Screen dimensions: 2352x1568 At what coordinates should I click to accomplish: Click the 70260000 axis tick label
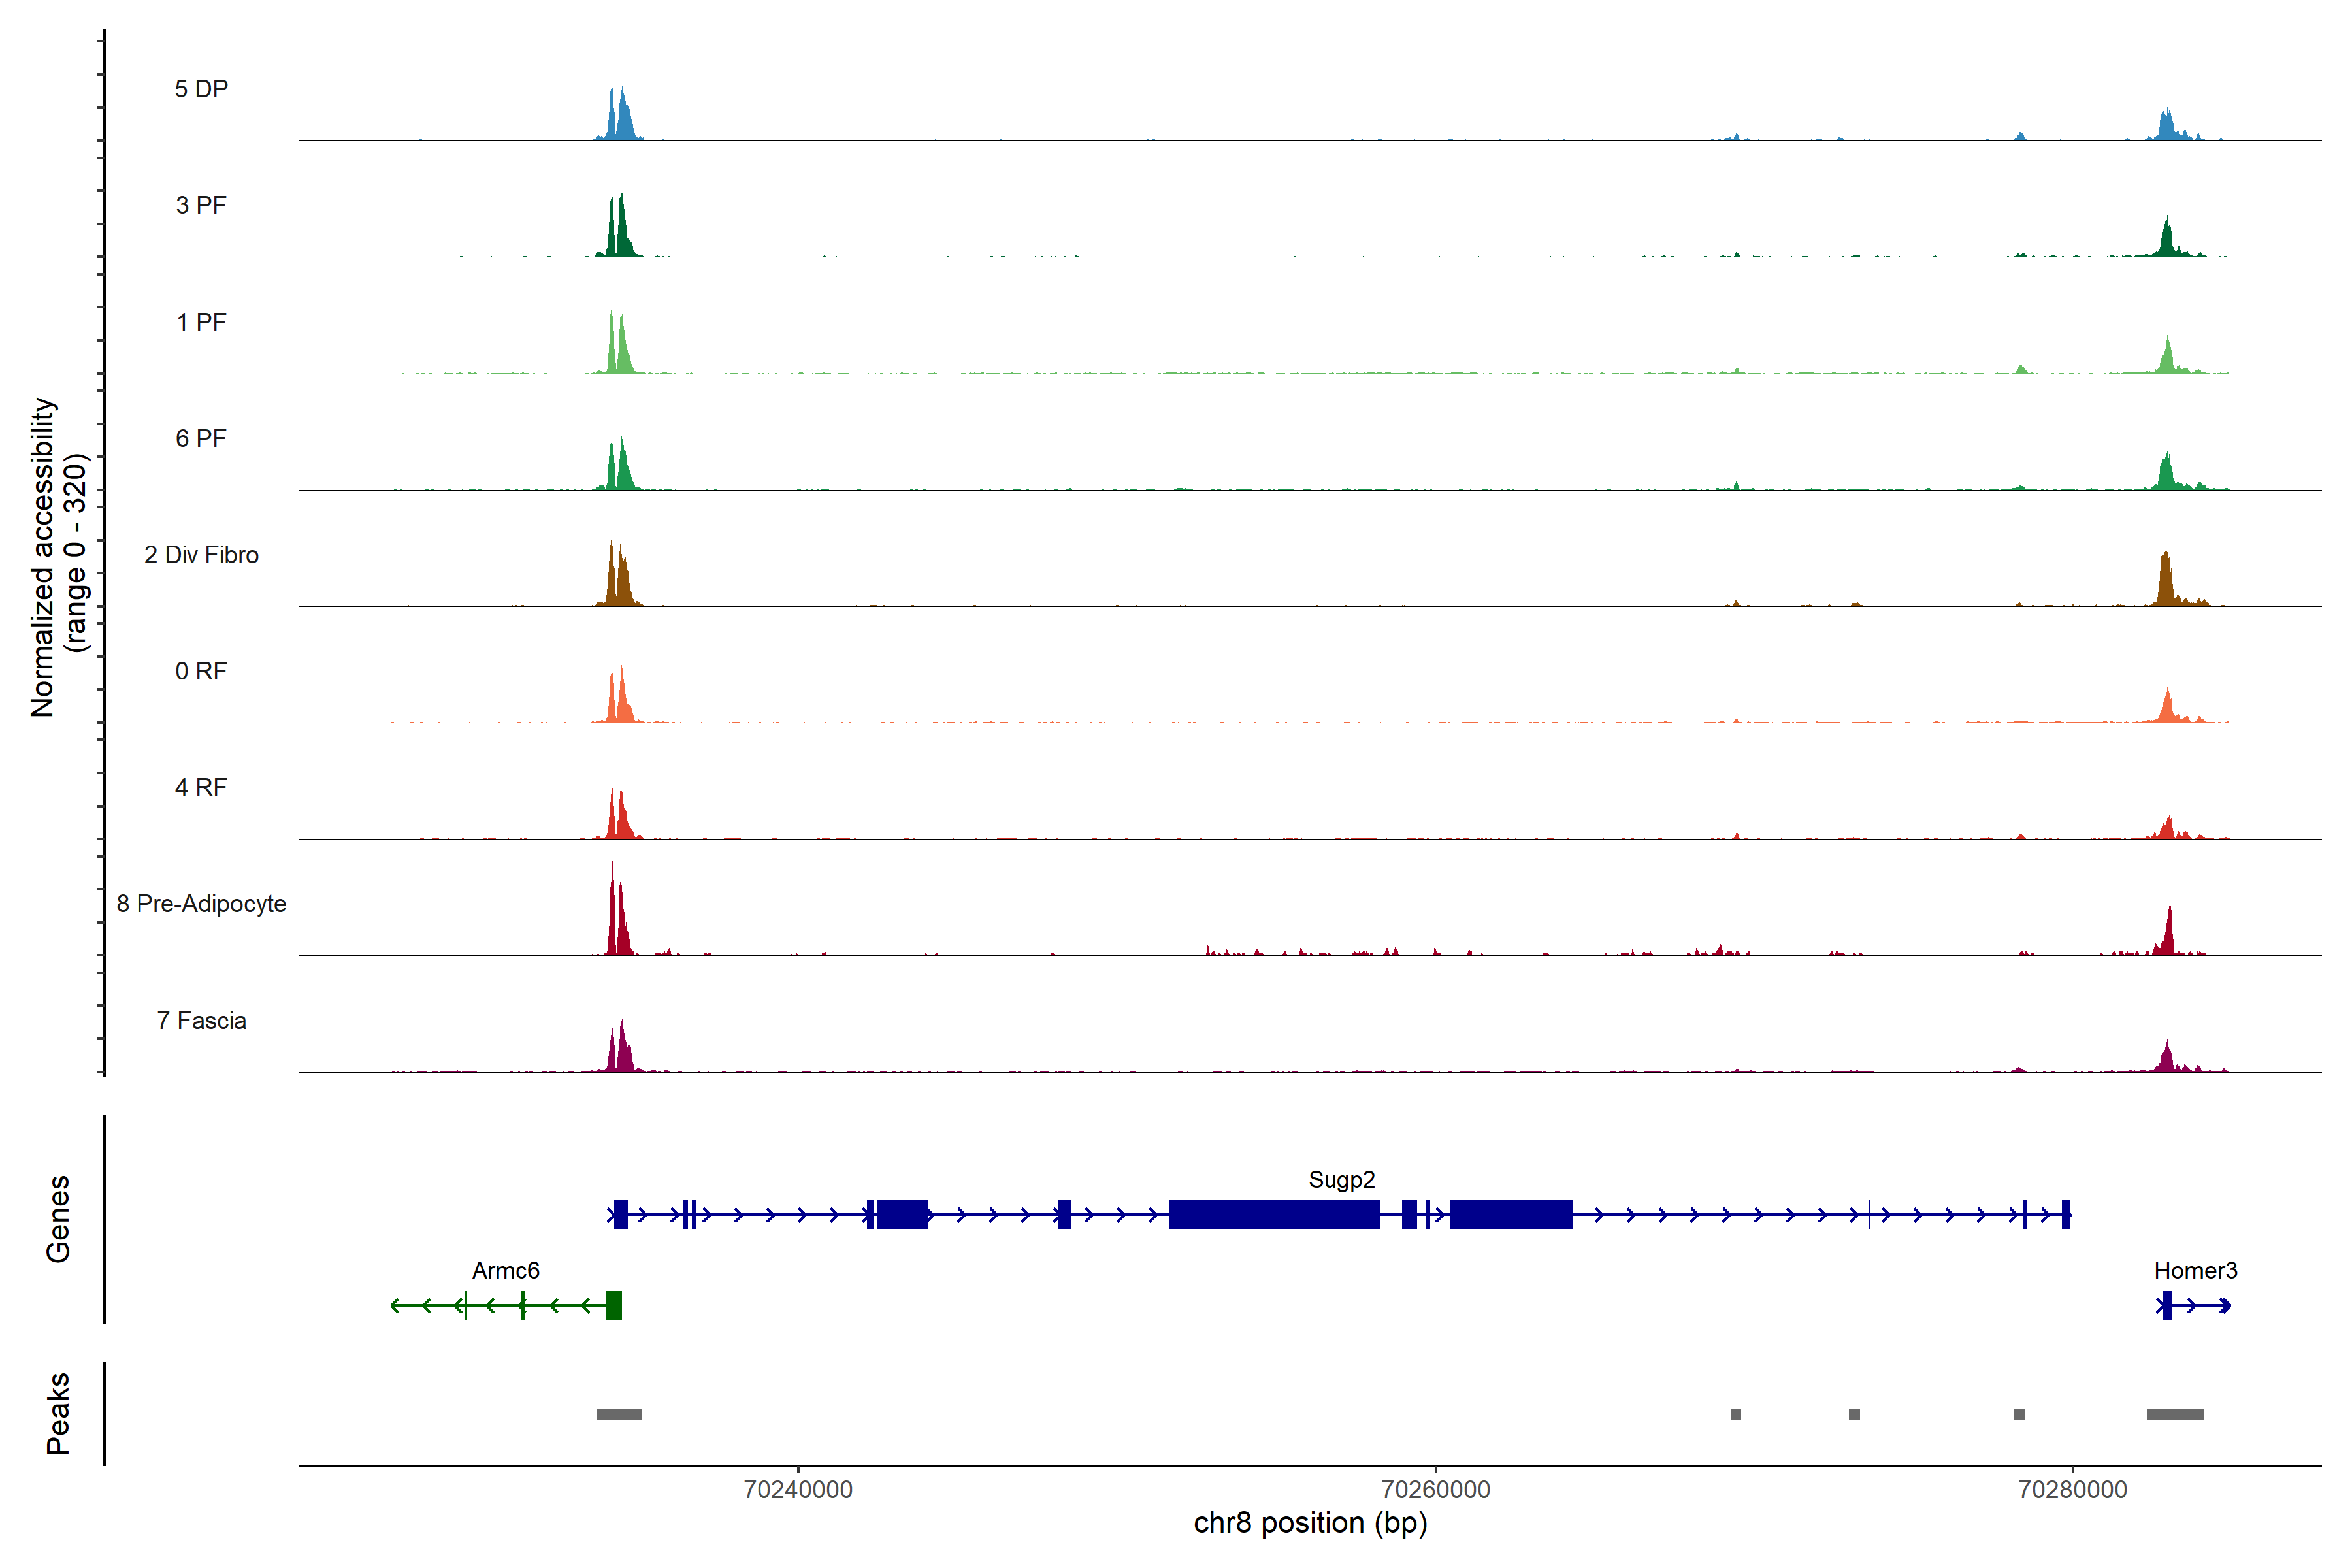(1435, 1490)
